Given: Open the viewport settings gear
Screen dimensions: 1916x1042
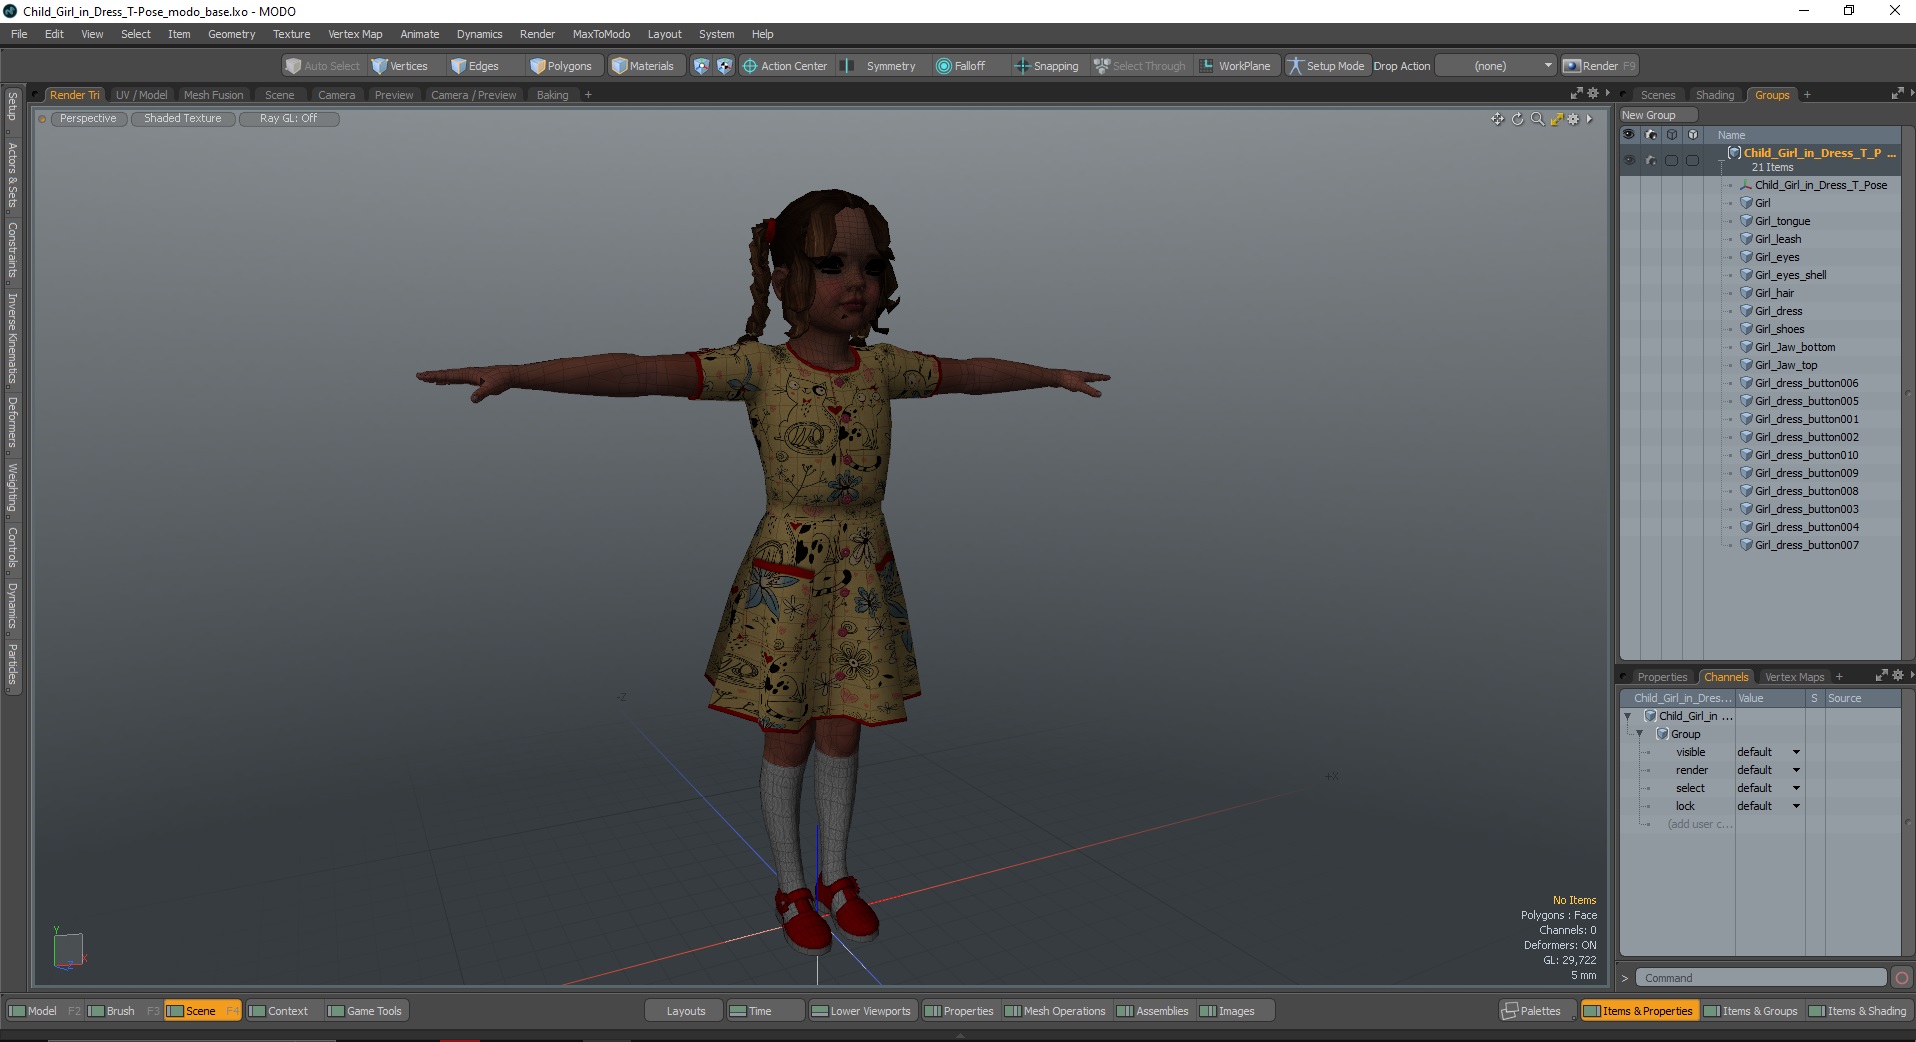Looking at the screenshot, I should (x=1573, y=119).
